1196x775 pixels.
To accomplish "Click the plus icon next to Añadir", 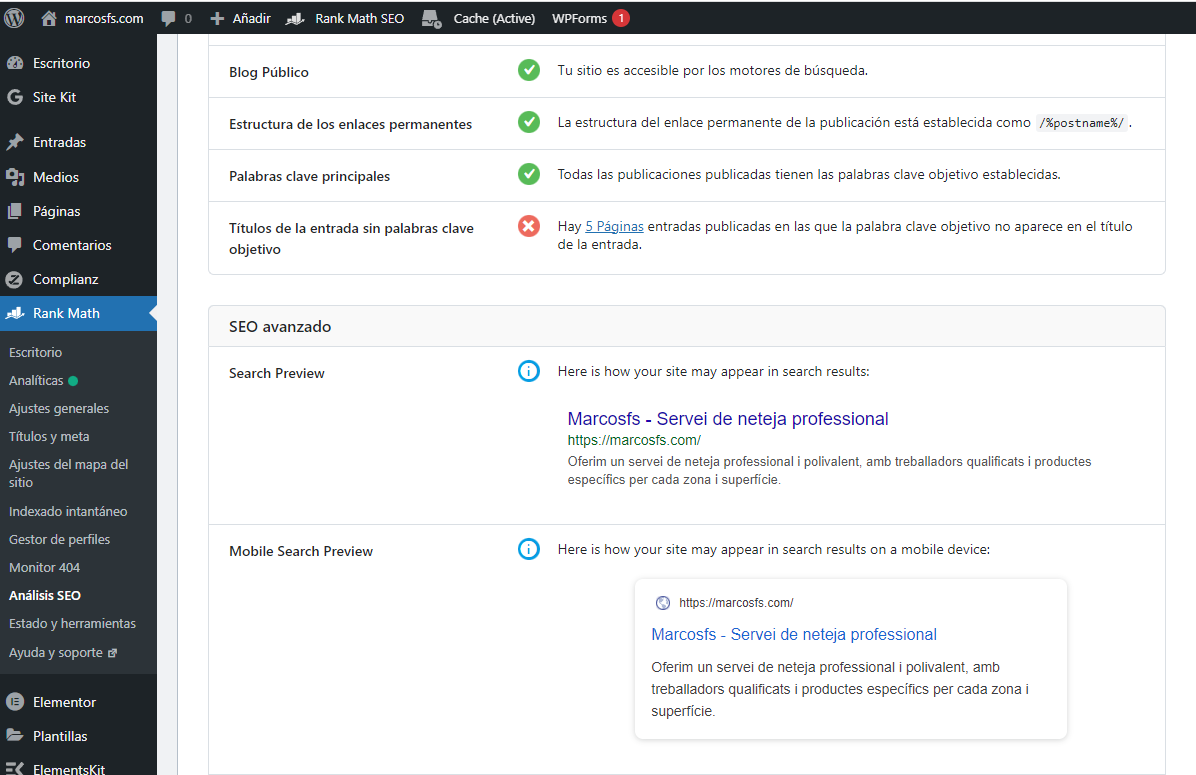I will pos(217,18).
